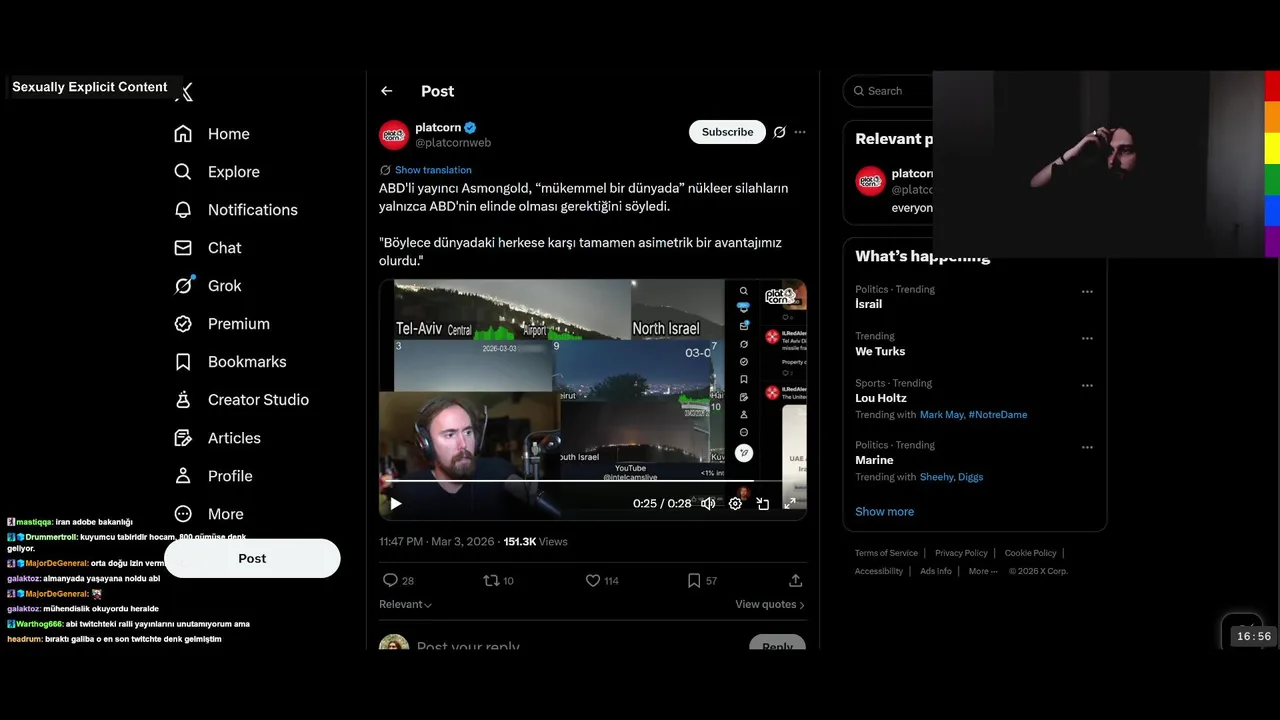Click the post timestamp Mar 3, 2026

[437, 542]
